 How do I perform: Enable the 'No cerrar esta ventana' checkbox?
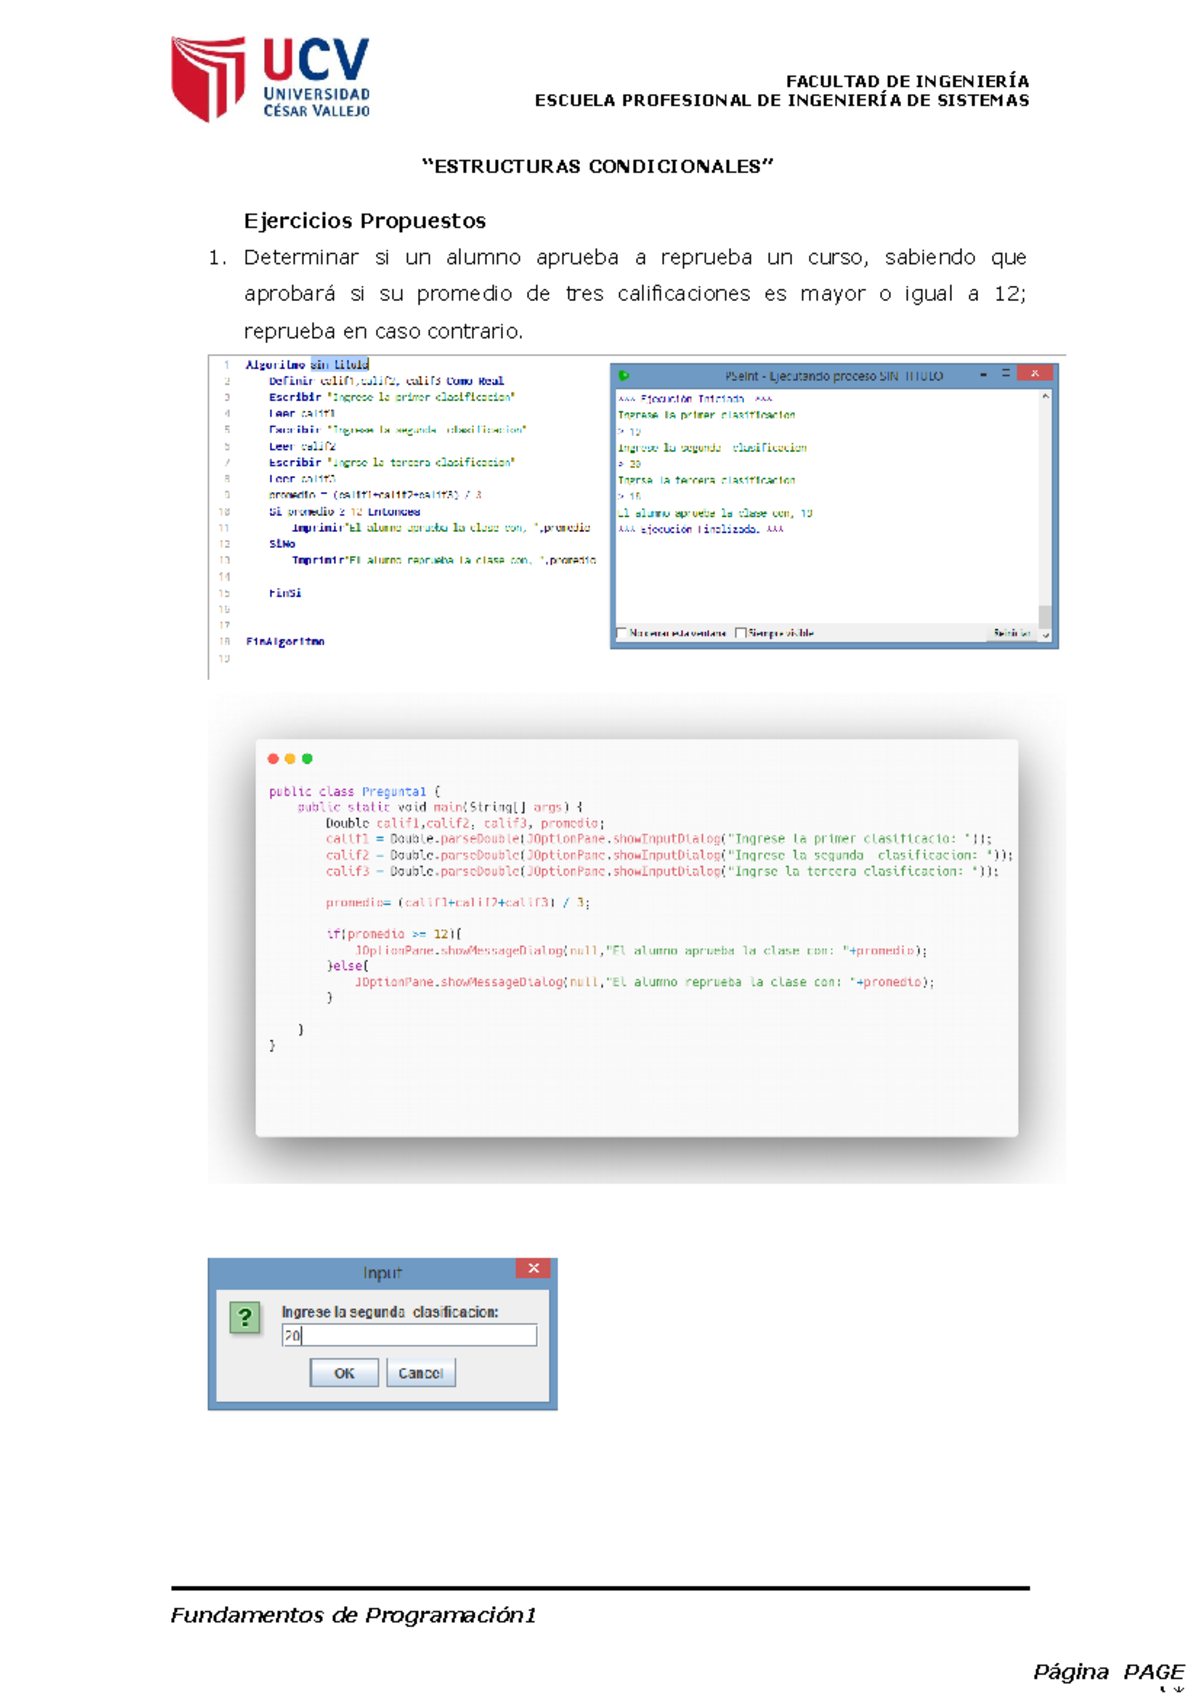click(x=622, y=633)
